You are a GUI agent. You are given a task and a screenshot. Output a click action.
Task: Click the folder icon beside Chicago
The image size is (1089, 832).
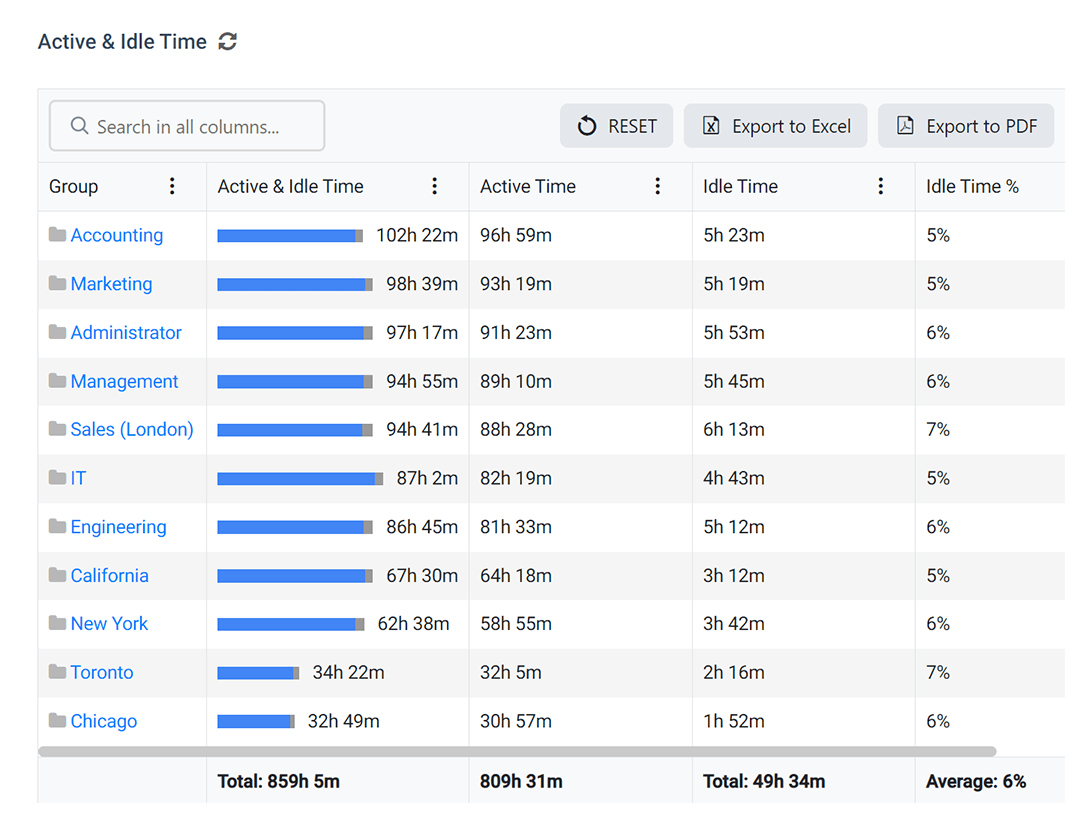56,721
